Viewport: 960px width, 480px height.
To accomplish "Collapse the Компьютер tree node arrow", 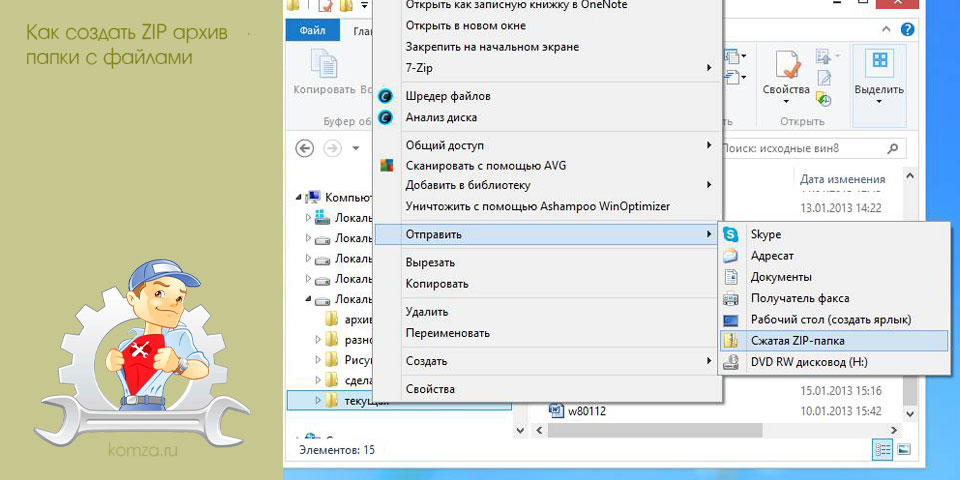I will pyautogui.click(x=299, y=197).
